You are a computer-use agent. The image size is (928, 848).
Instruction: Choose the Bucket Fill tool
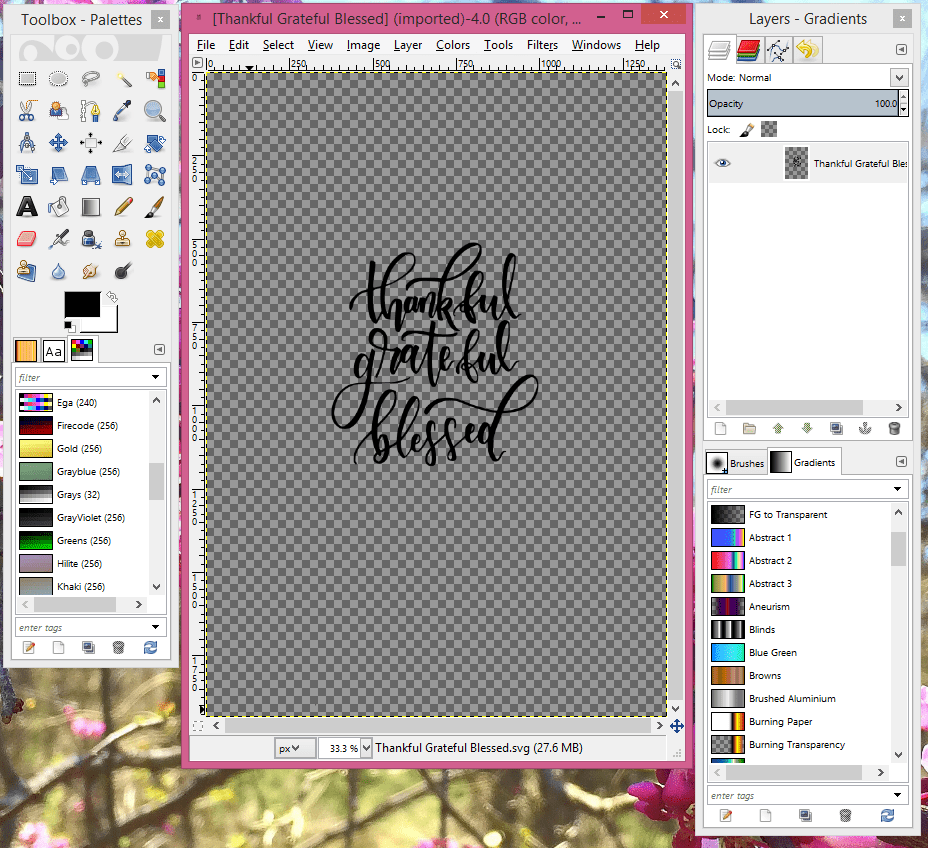pos(58,206)
